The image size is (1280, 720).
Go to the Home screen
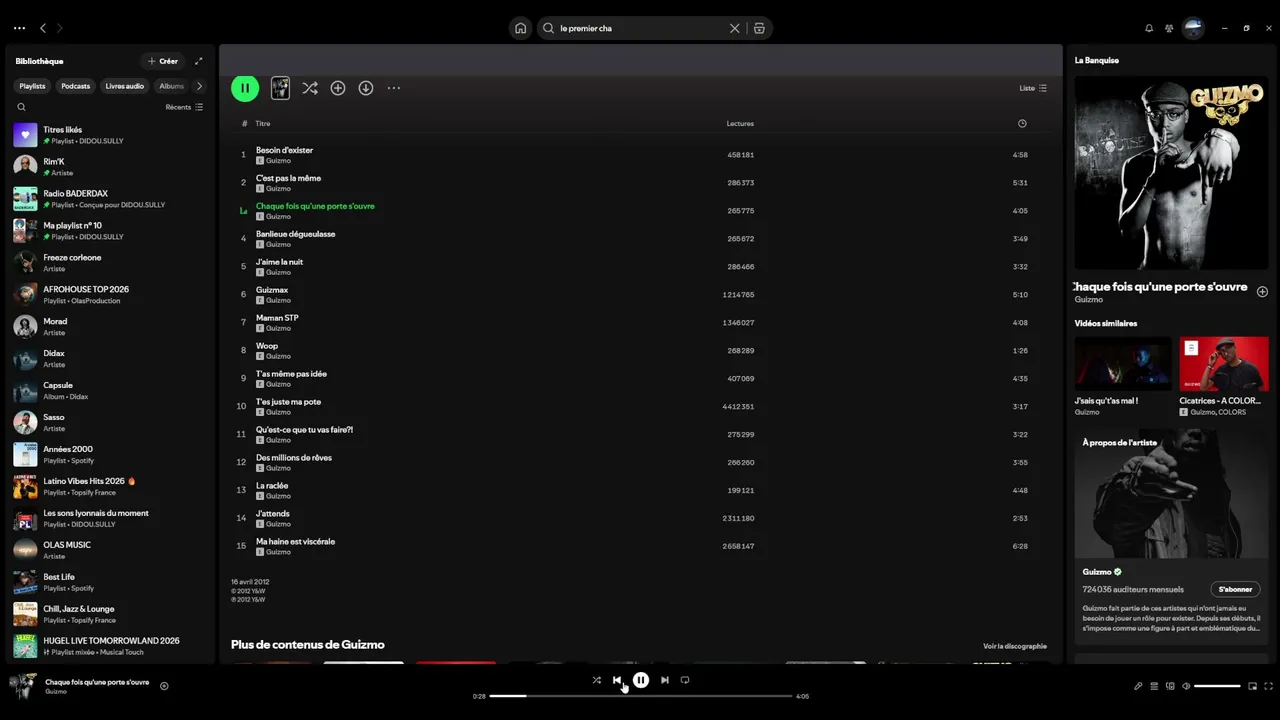click(x=520, y=28)
